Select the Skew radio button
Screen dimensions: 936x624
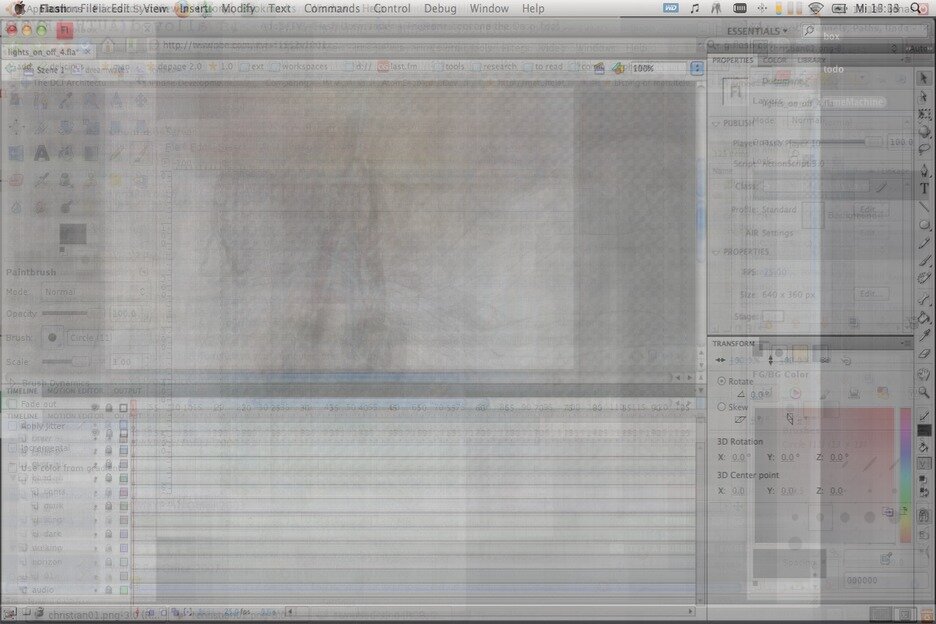[721, 407]
